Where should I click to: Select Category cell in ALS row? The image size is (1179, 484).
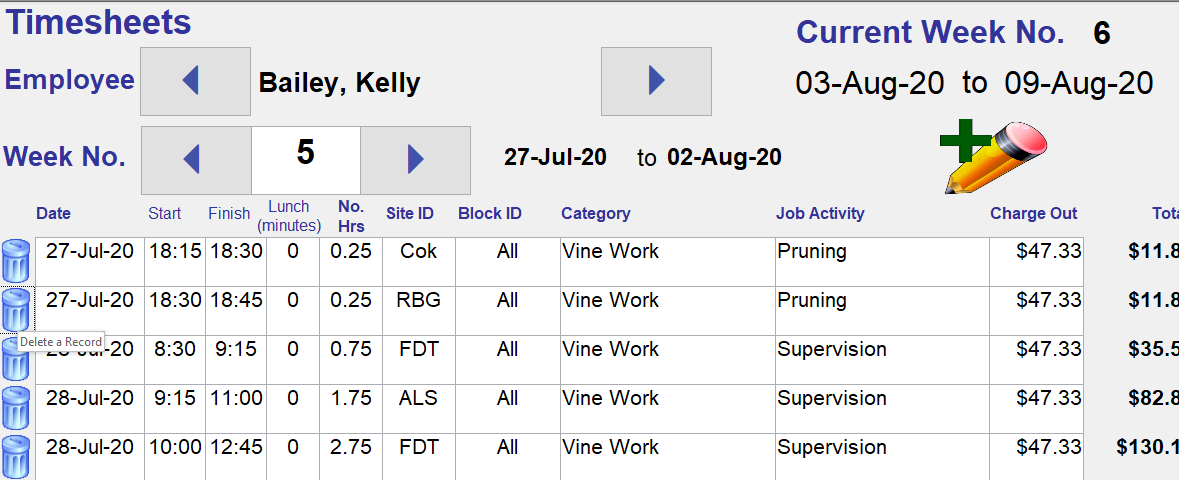coord(666,399)
